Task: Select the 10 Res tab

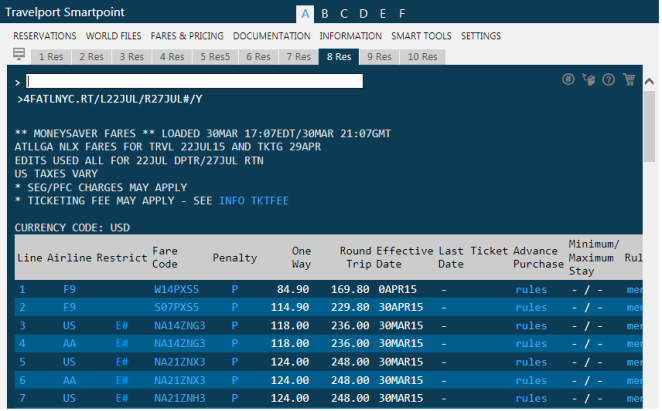Action: pyautogui.click(x=422, y=57)
